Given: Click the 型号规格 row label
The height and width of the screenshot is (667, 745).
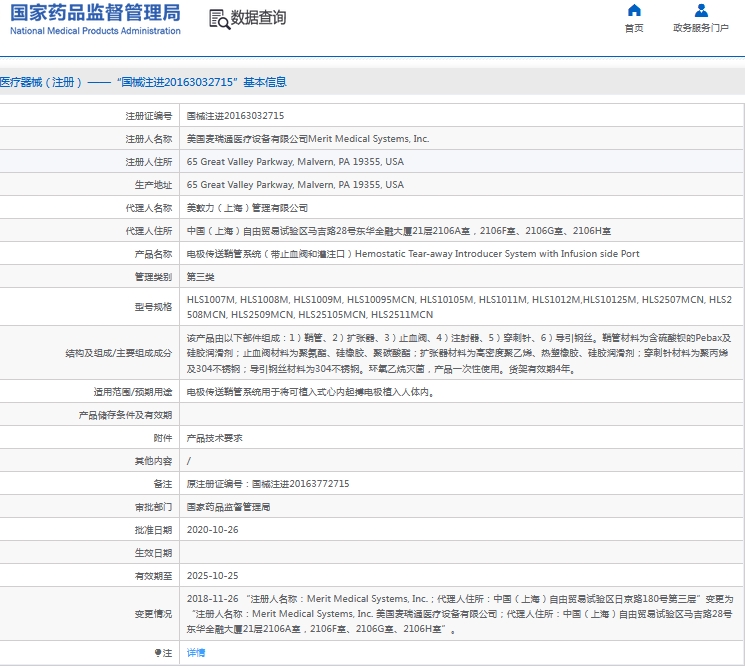Looking at the screenshot, I should pos(153,307).
